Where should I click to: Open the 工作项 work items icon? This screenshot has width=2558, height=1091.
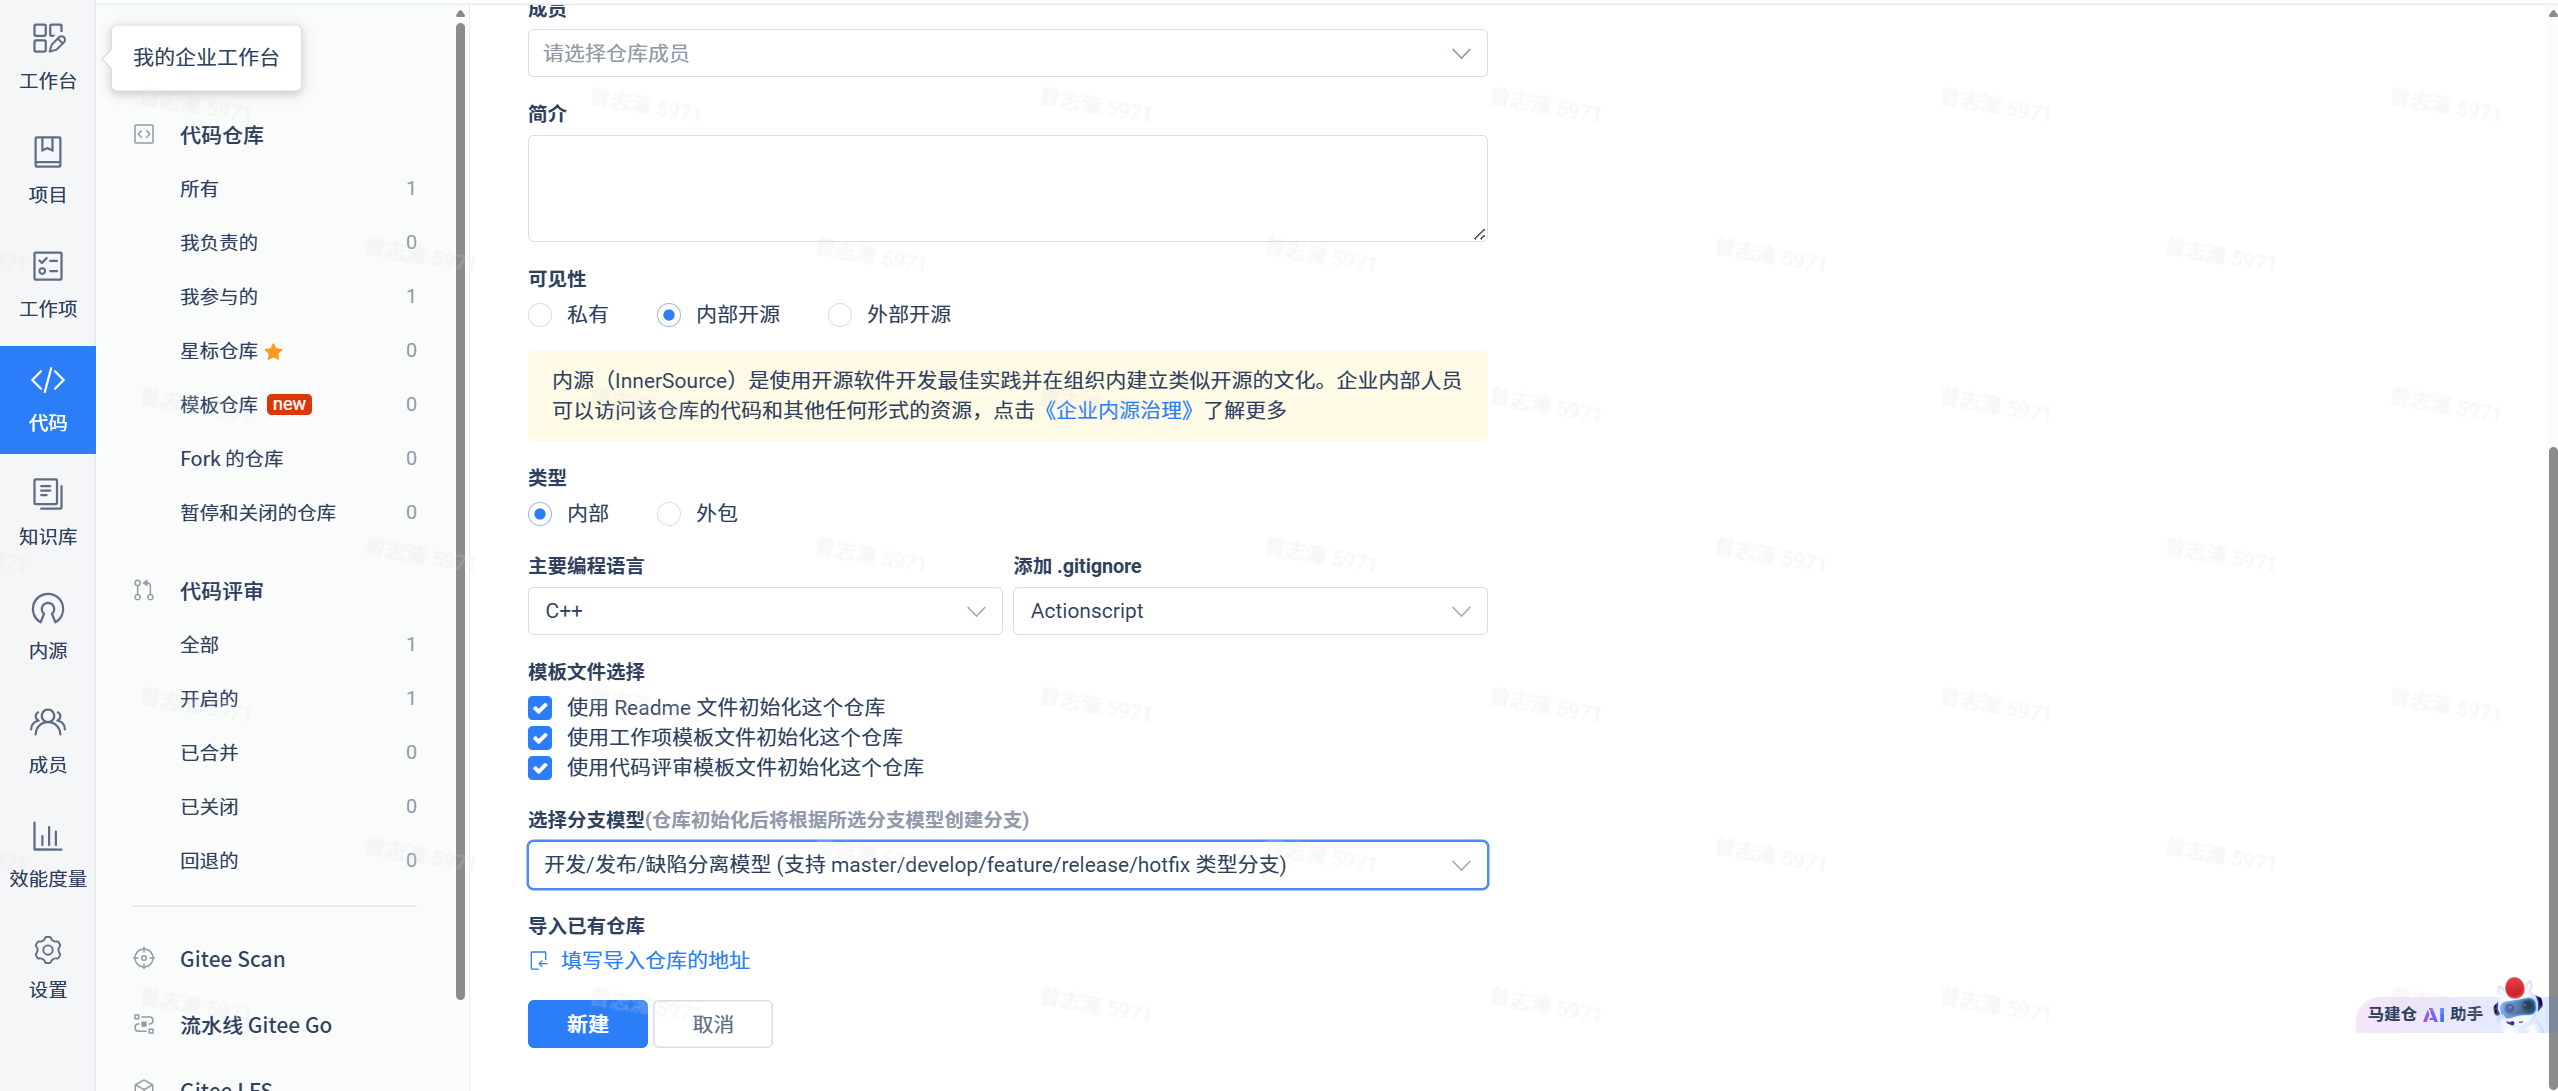[48, 267]
